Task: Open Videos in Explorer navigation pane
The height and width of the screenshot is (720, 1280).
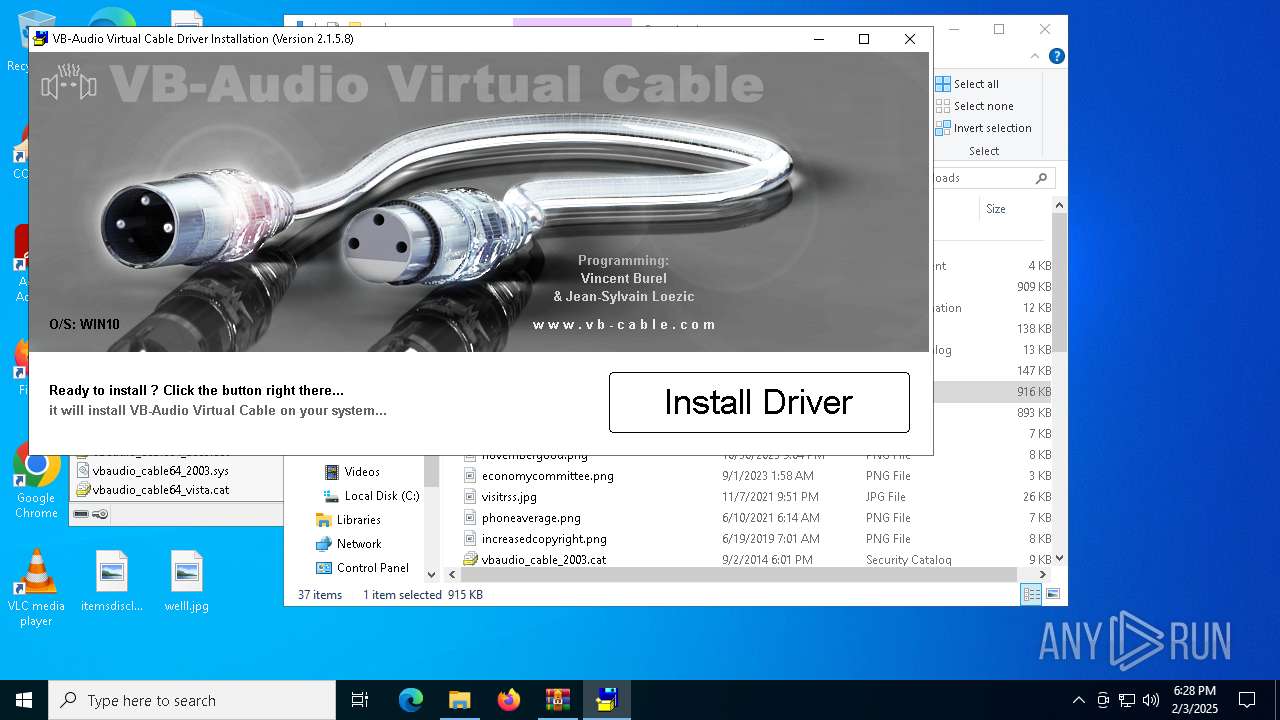Action: [361, 472]
